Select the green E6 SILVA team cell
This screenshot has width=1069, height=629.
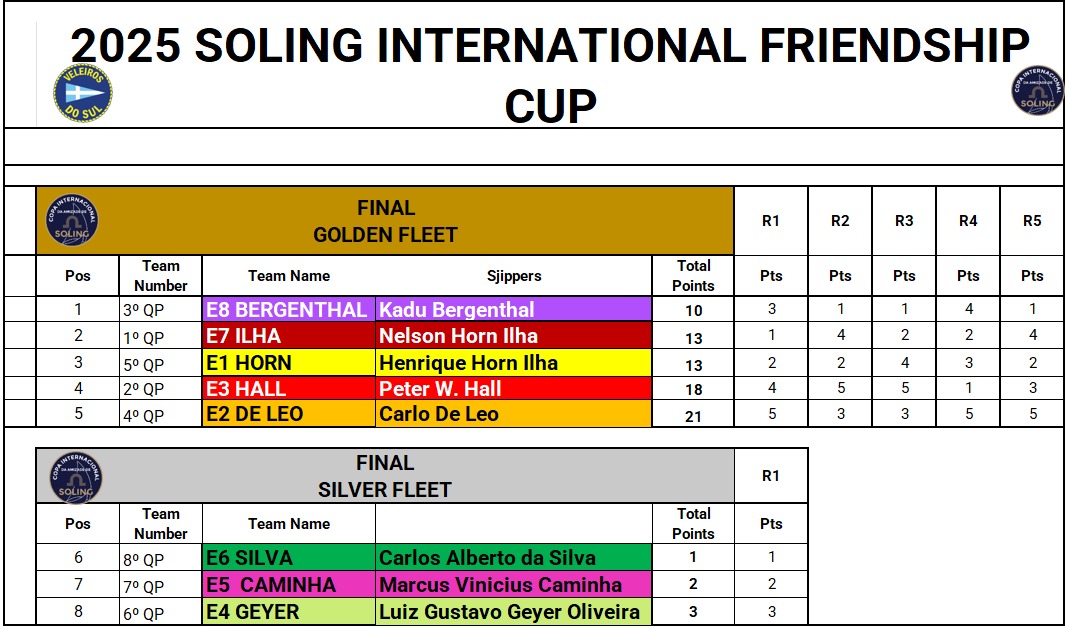289,557
